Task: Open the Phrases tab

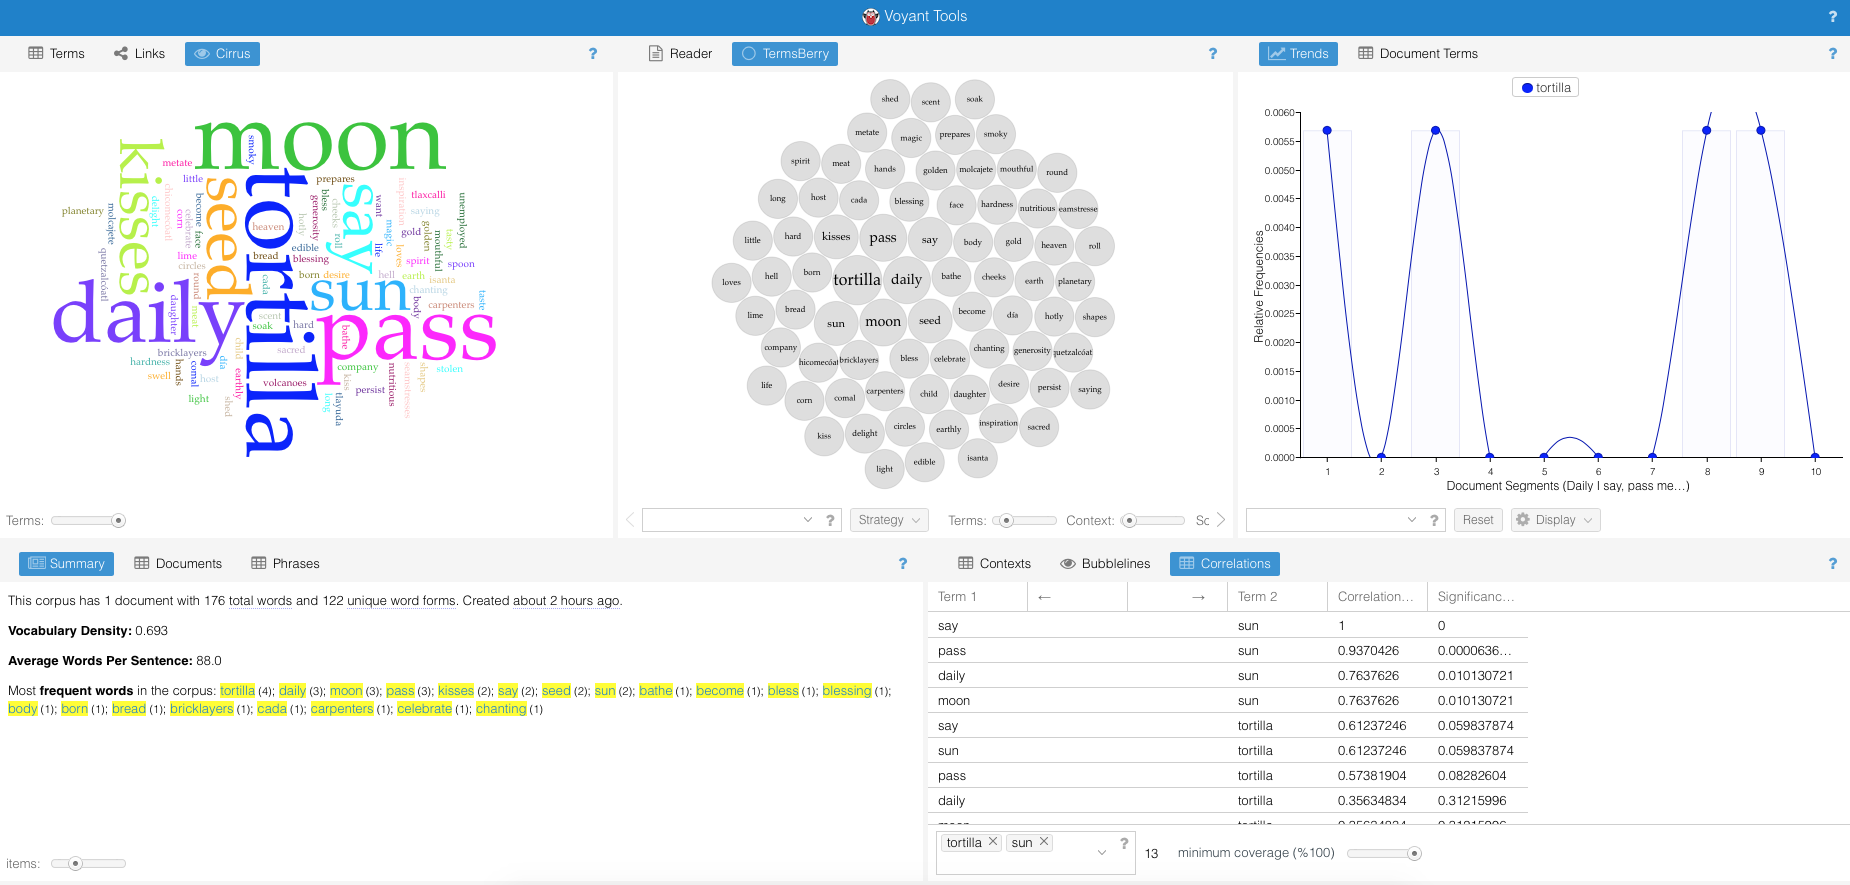Action: [286, 564]
